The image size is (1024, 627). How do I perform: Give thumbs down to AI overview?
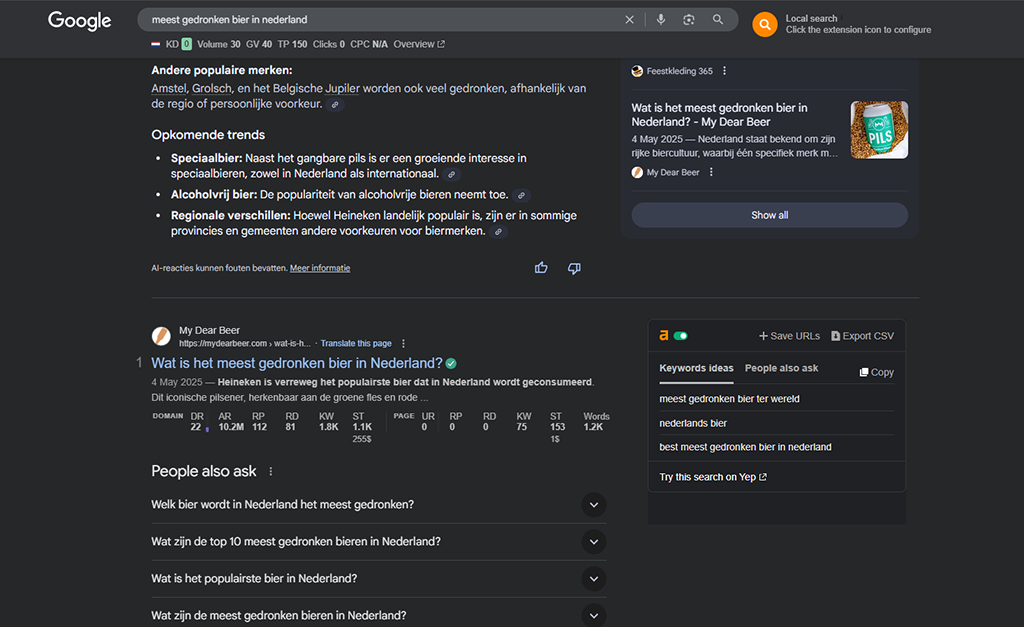pyautogui.click(x=574, y=268)
